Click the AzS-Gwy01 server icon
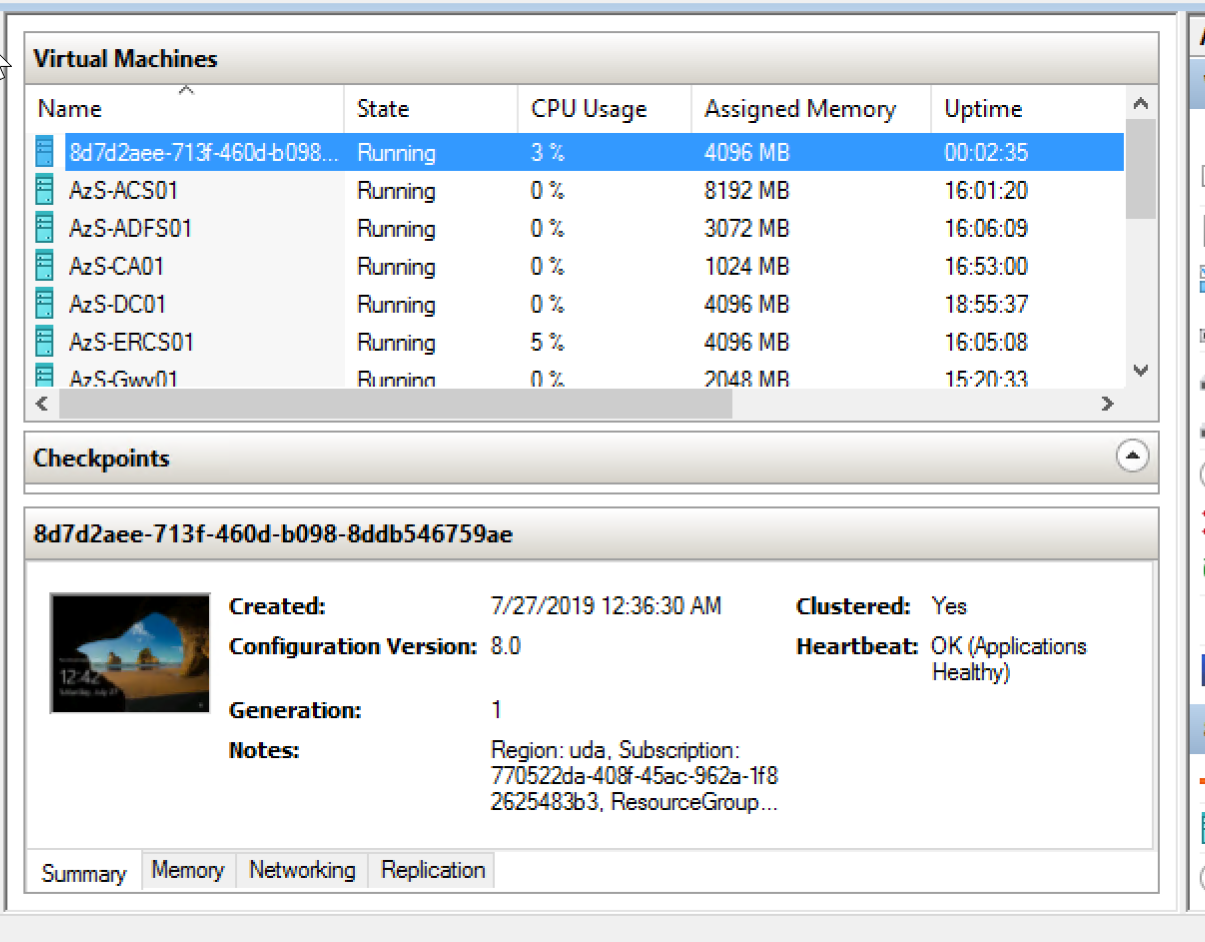The image size is (1205, 942). click(44, 377)
